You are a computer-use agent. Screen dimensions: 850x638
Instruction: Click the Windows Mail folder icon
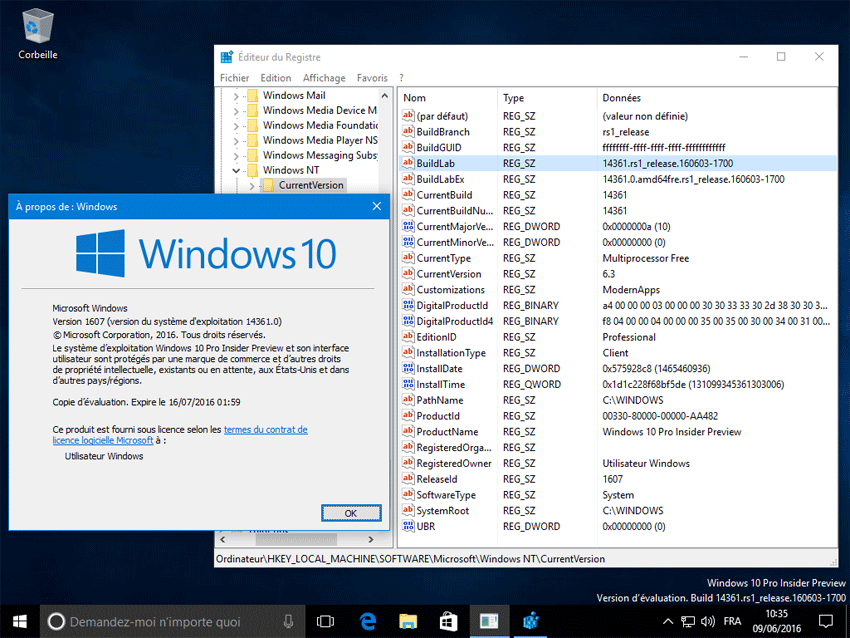252,96
